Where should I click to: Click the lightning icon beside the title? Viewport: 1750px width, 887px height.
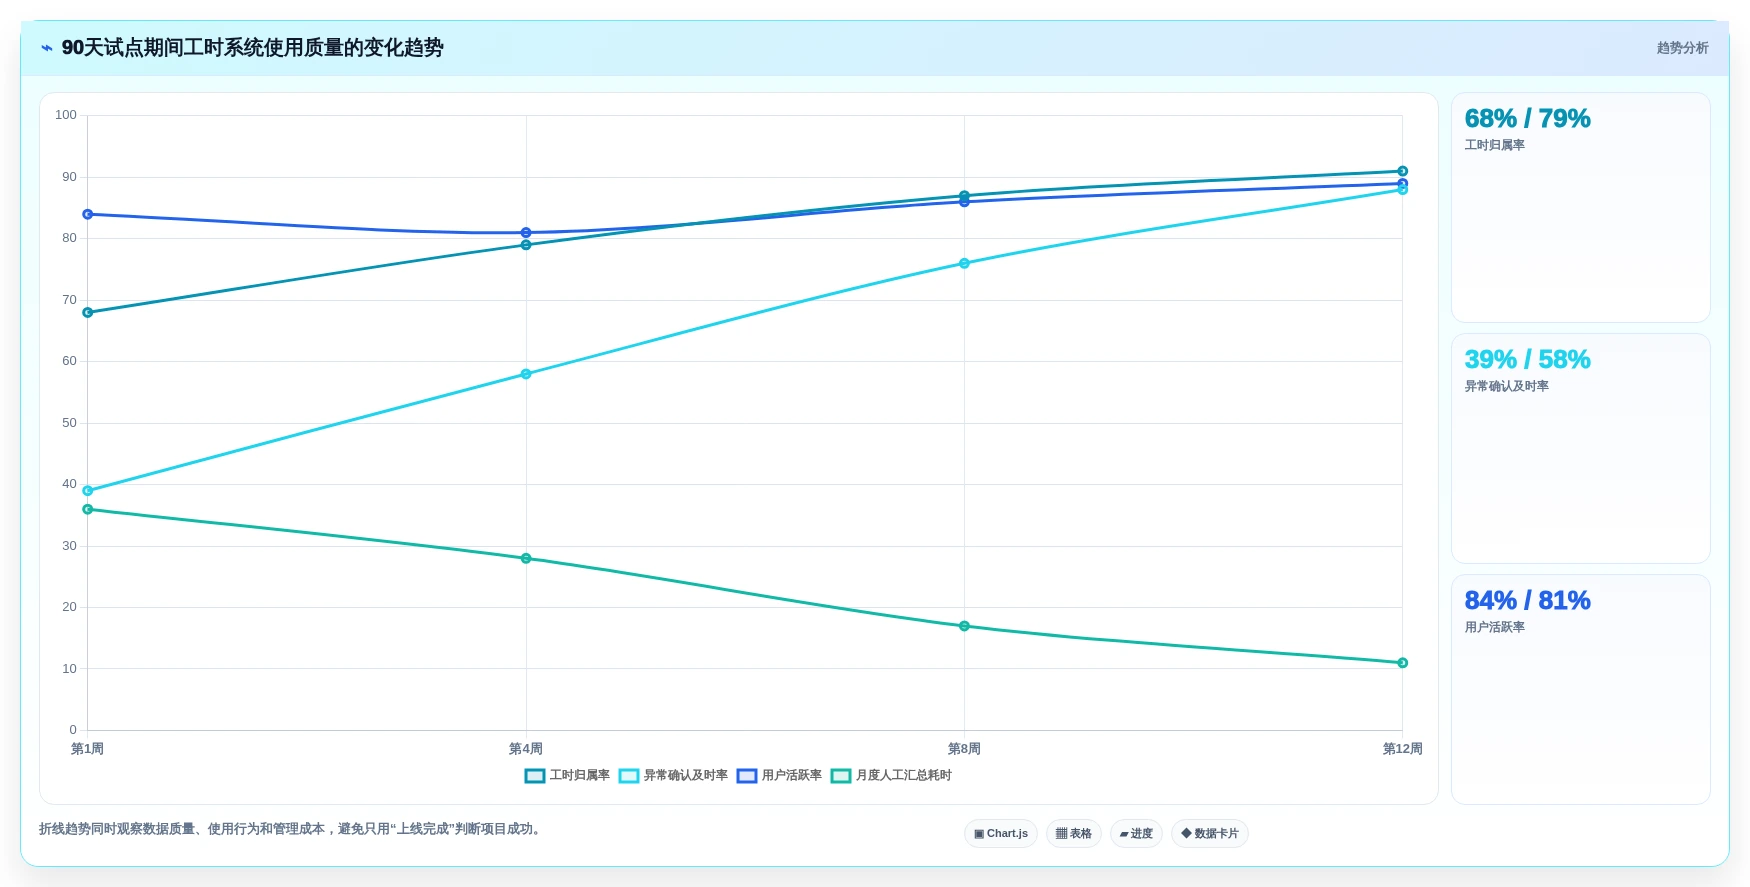pos(46,48)
